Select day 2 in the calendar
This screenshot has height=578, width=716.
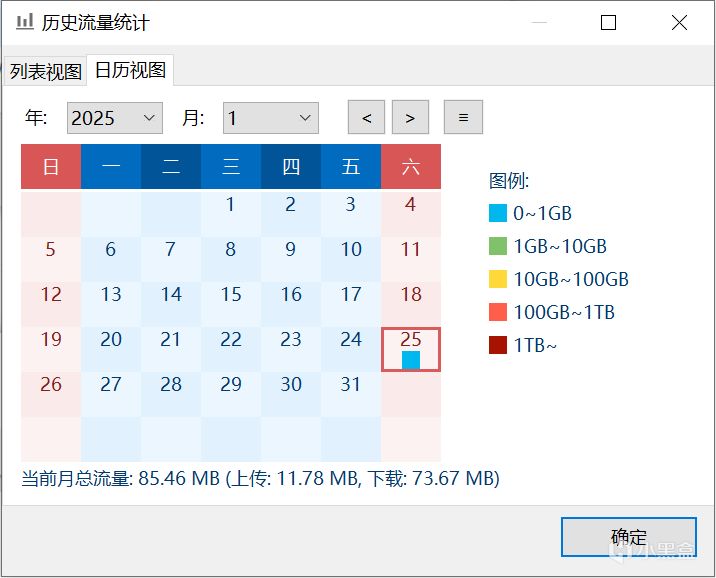click(291, 213)
